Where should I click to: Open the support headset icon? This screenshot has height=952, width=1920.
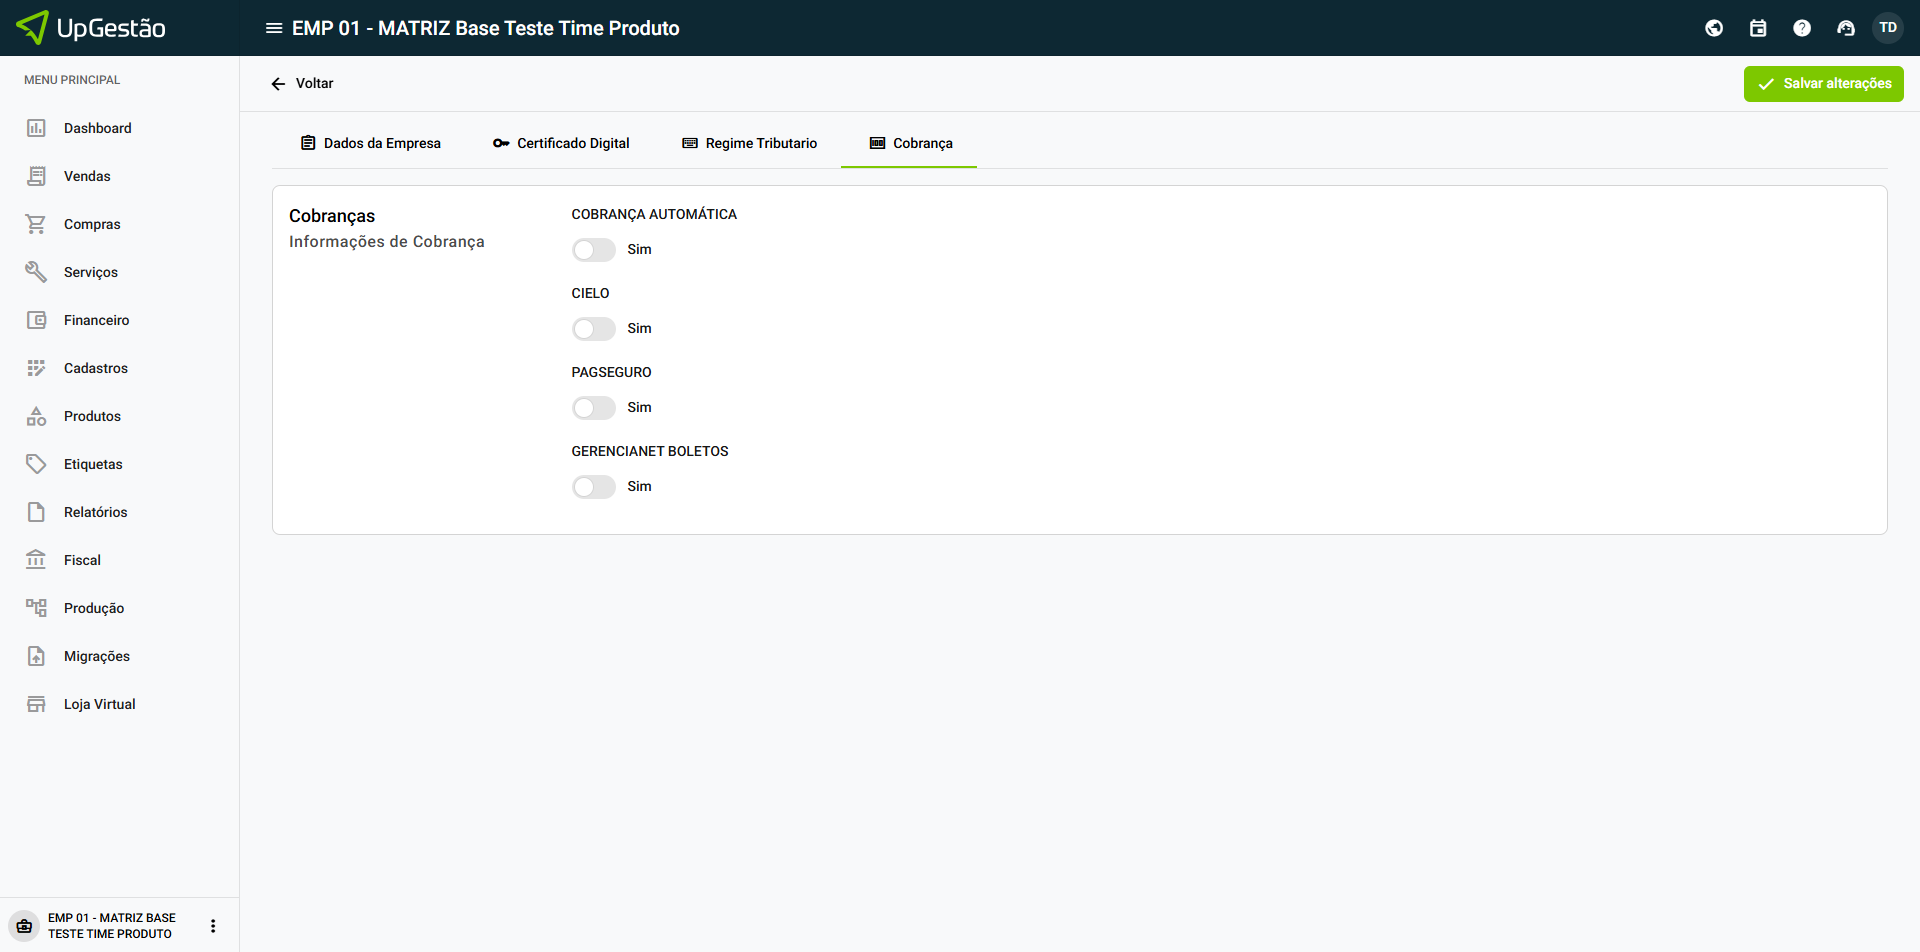(1846, 28)
